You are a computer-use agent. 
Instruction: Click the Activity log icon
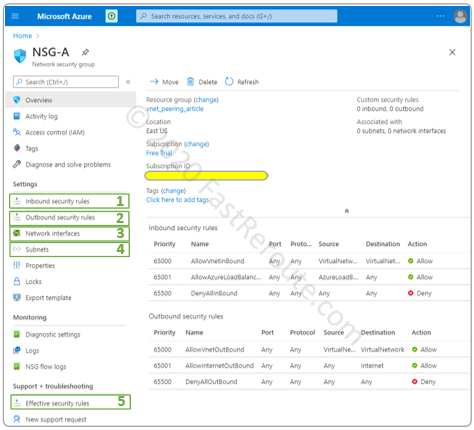(x=17, y=116)
